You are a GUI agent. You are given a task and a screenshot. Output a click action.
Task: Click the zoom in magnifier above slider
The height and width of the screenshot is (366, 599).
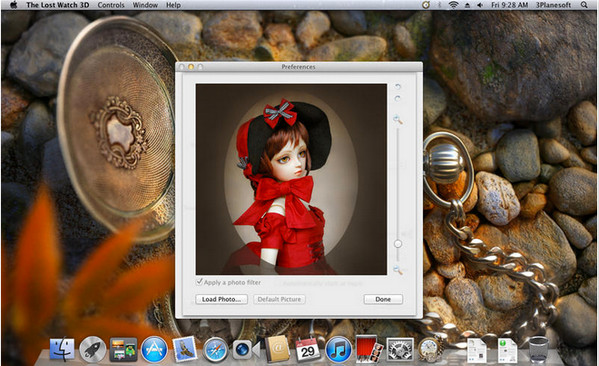[x=398, y=120]
